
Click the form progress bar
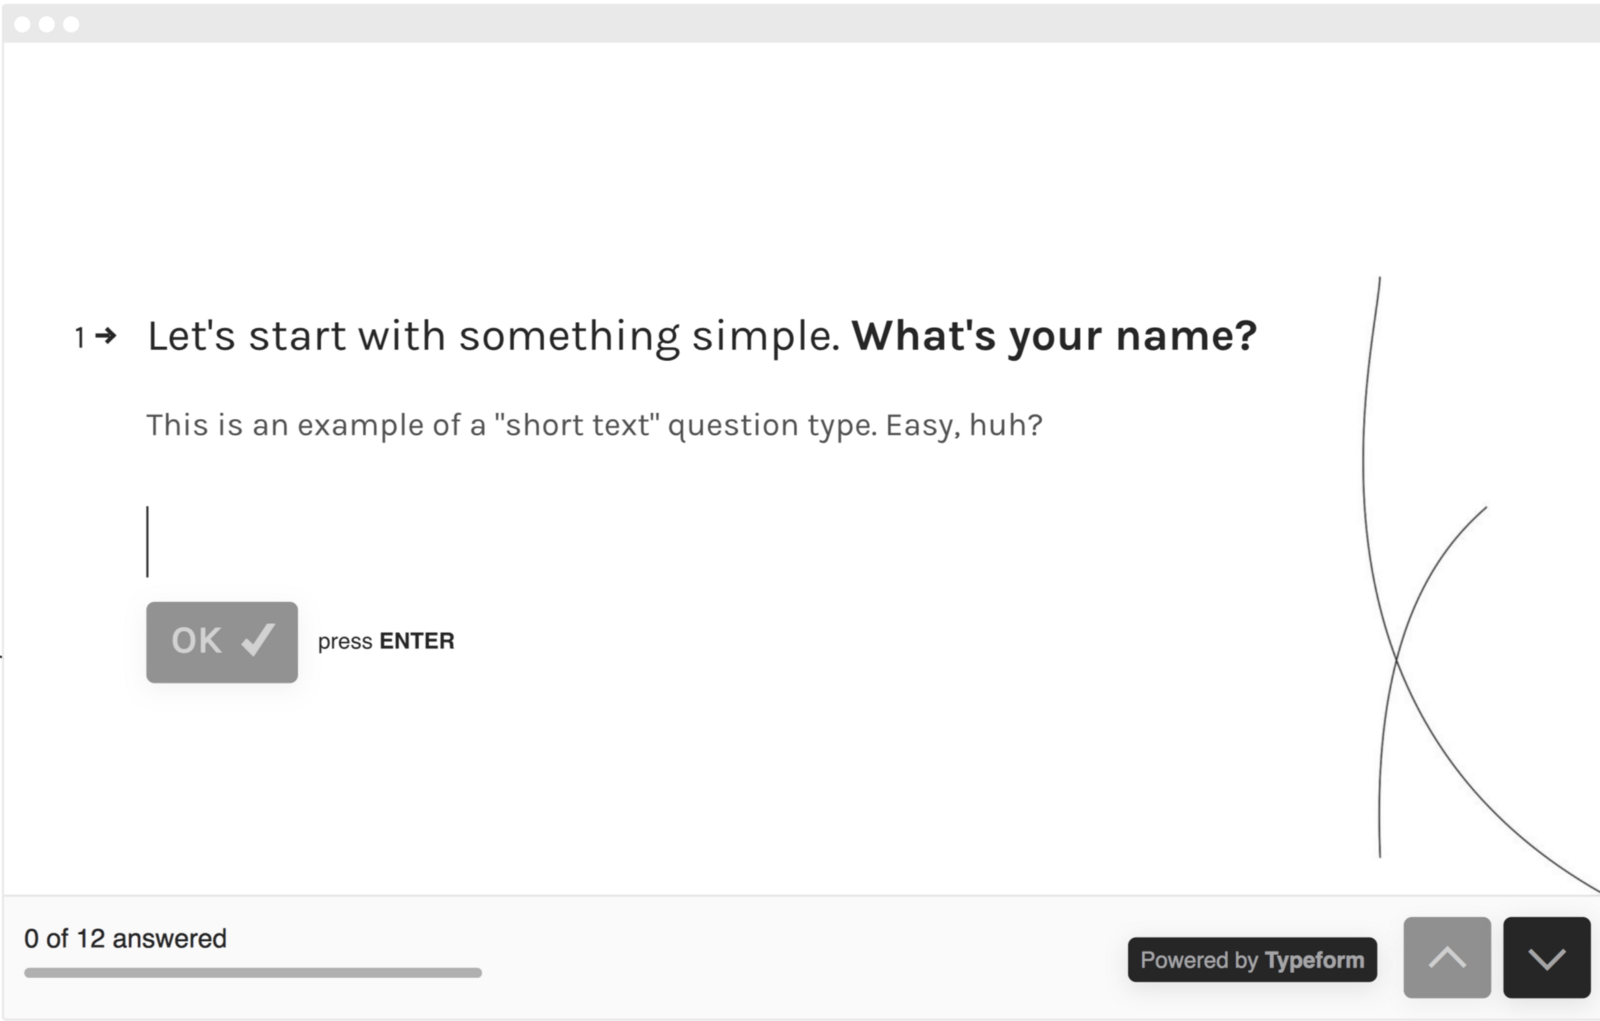(253, 972)
